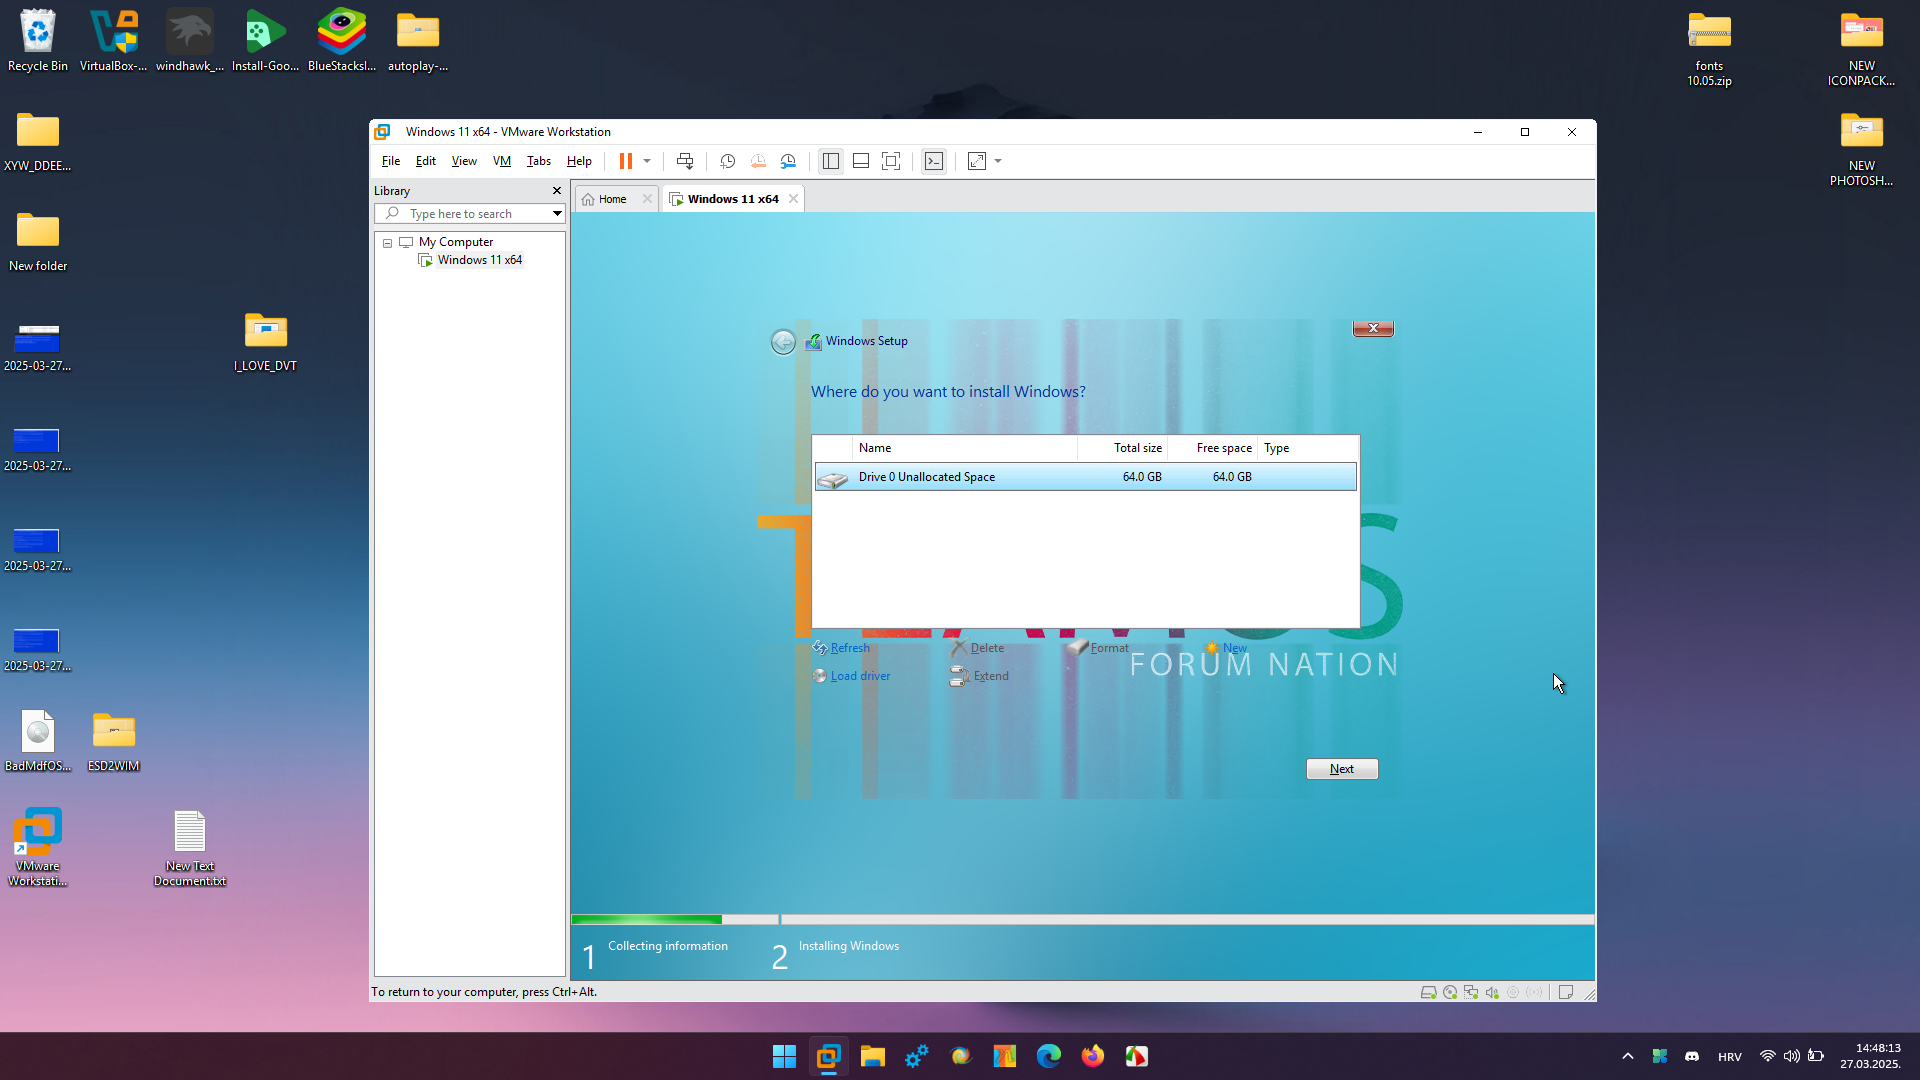Open the console view icon

tap(934, 161)
